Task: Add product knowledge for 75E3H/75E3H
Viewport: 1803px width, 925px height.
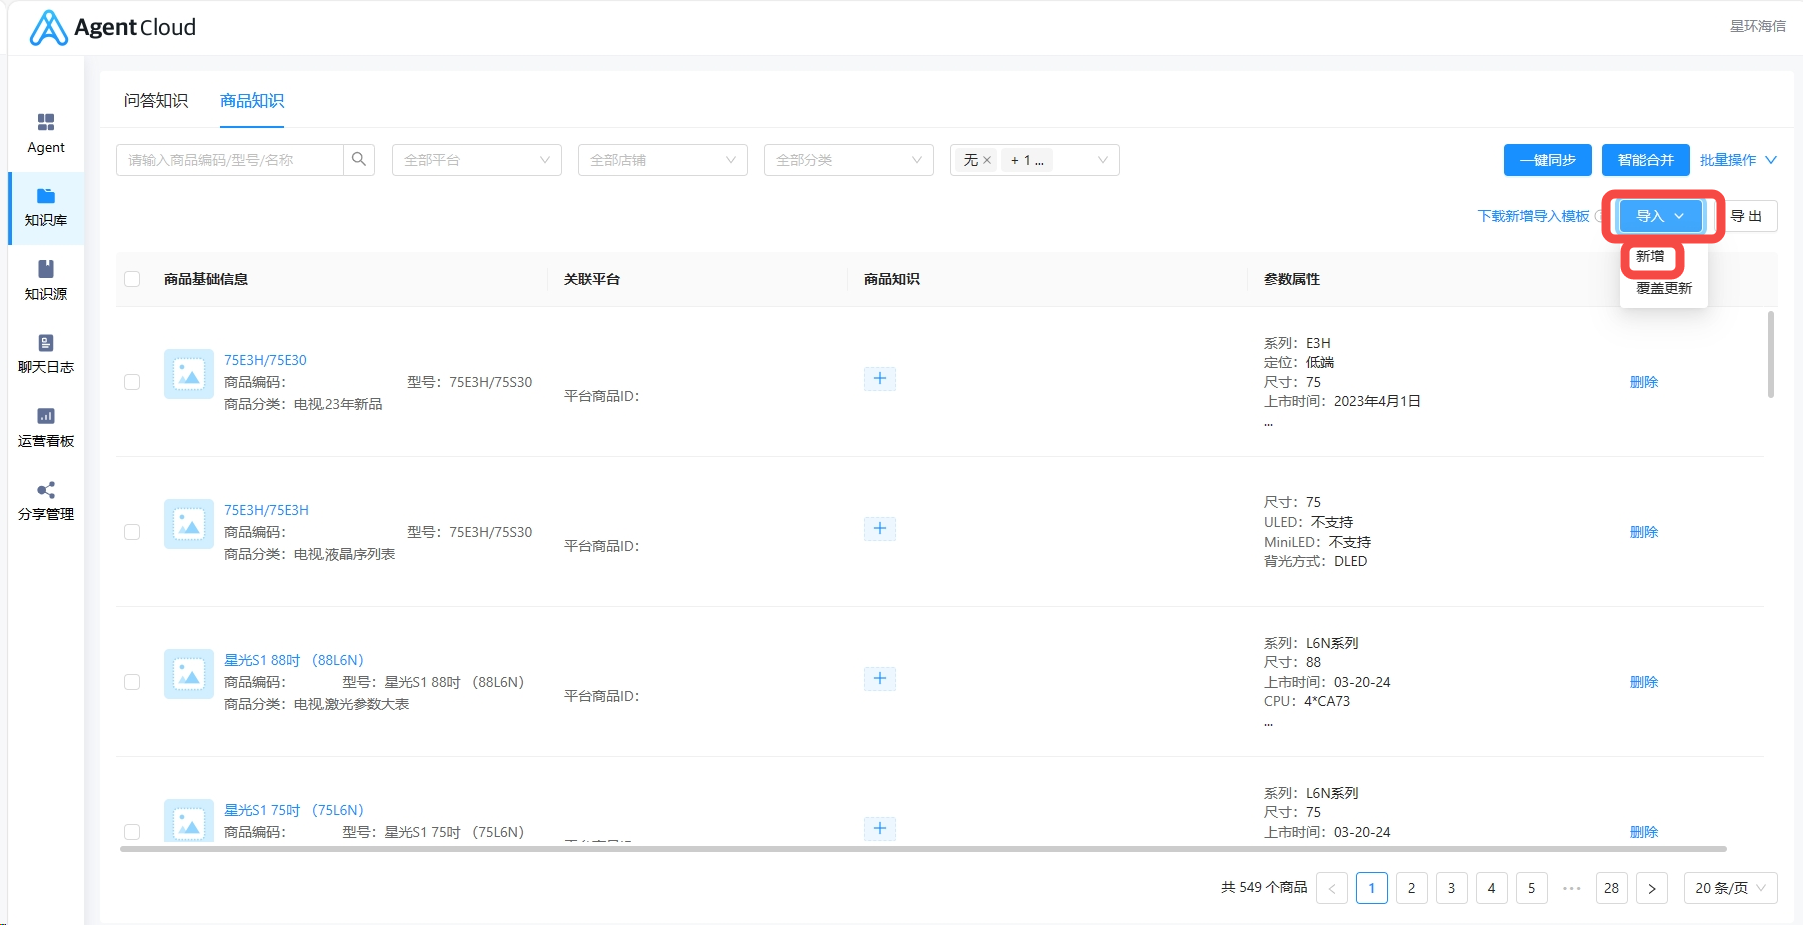Action: [880, 528]
